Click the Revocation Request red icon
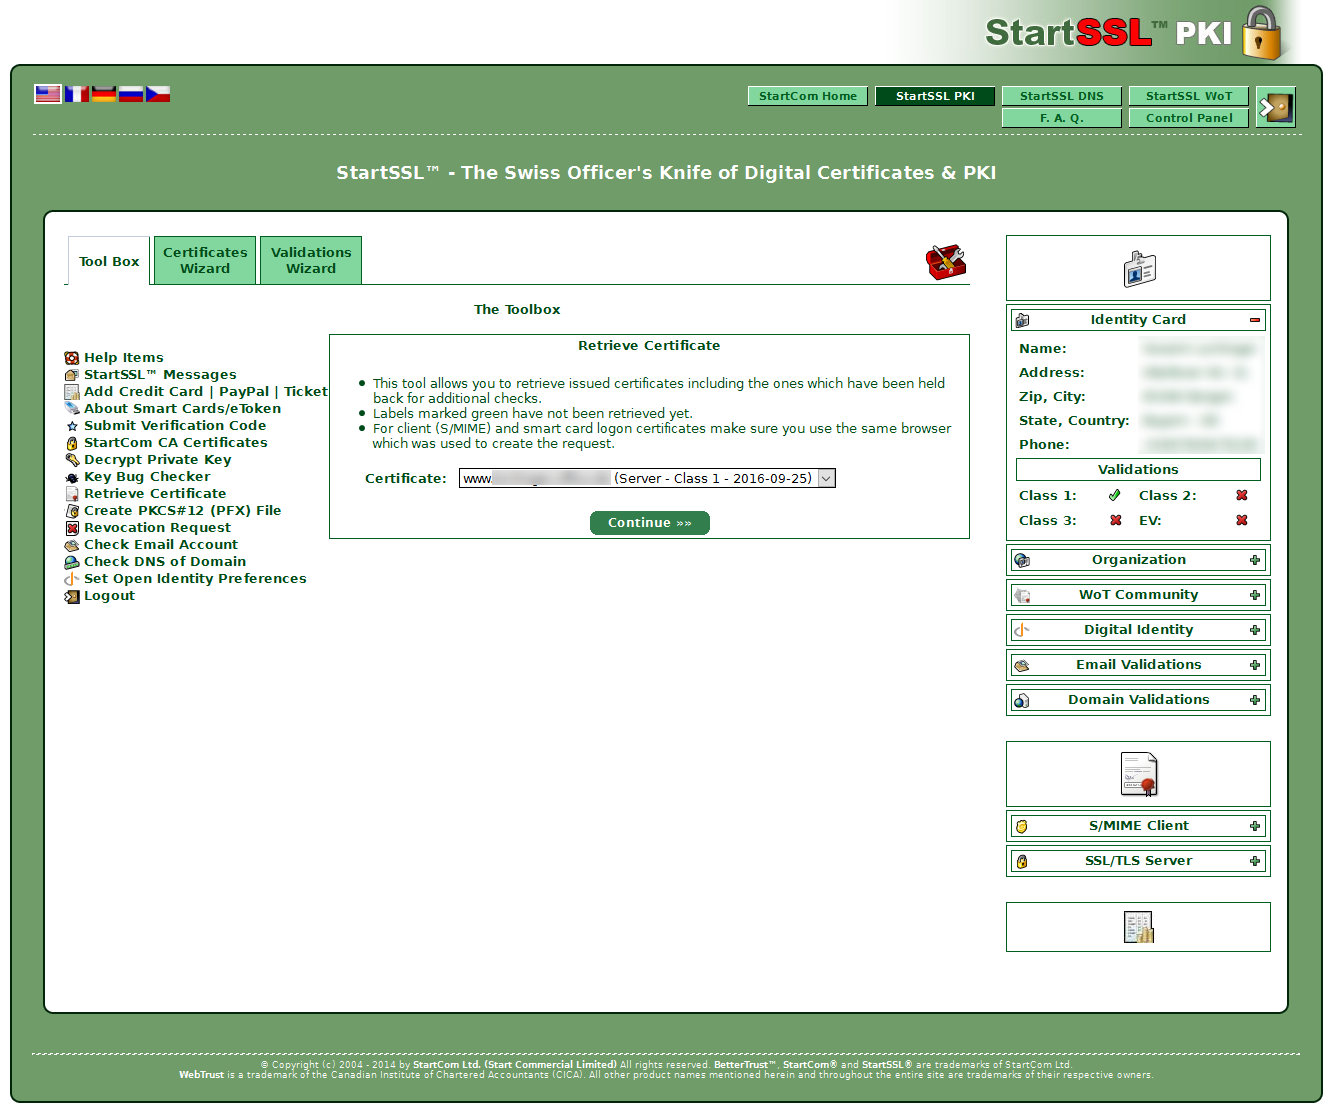This screenshot has width=1332, height=1112. coord(72,528)
